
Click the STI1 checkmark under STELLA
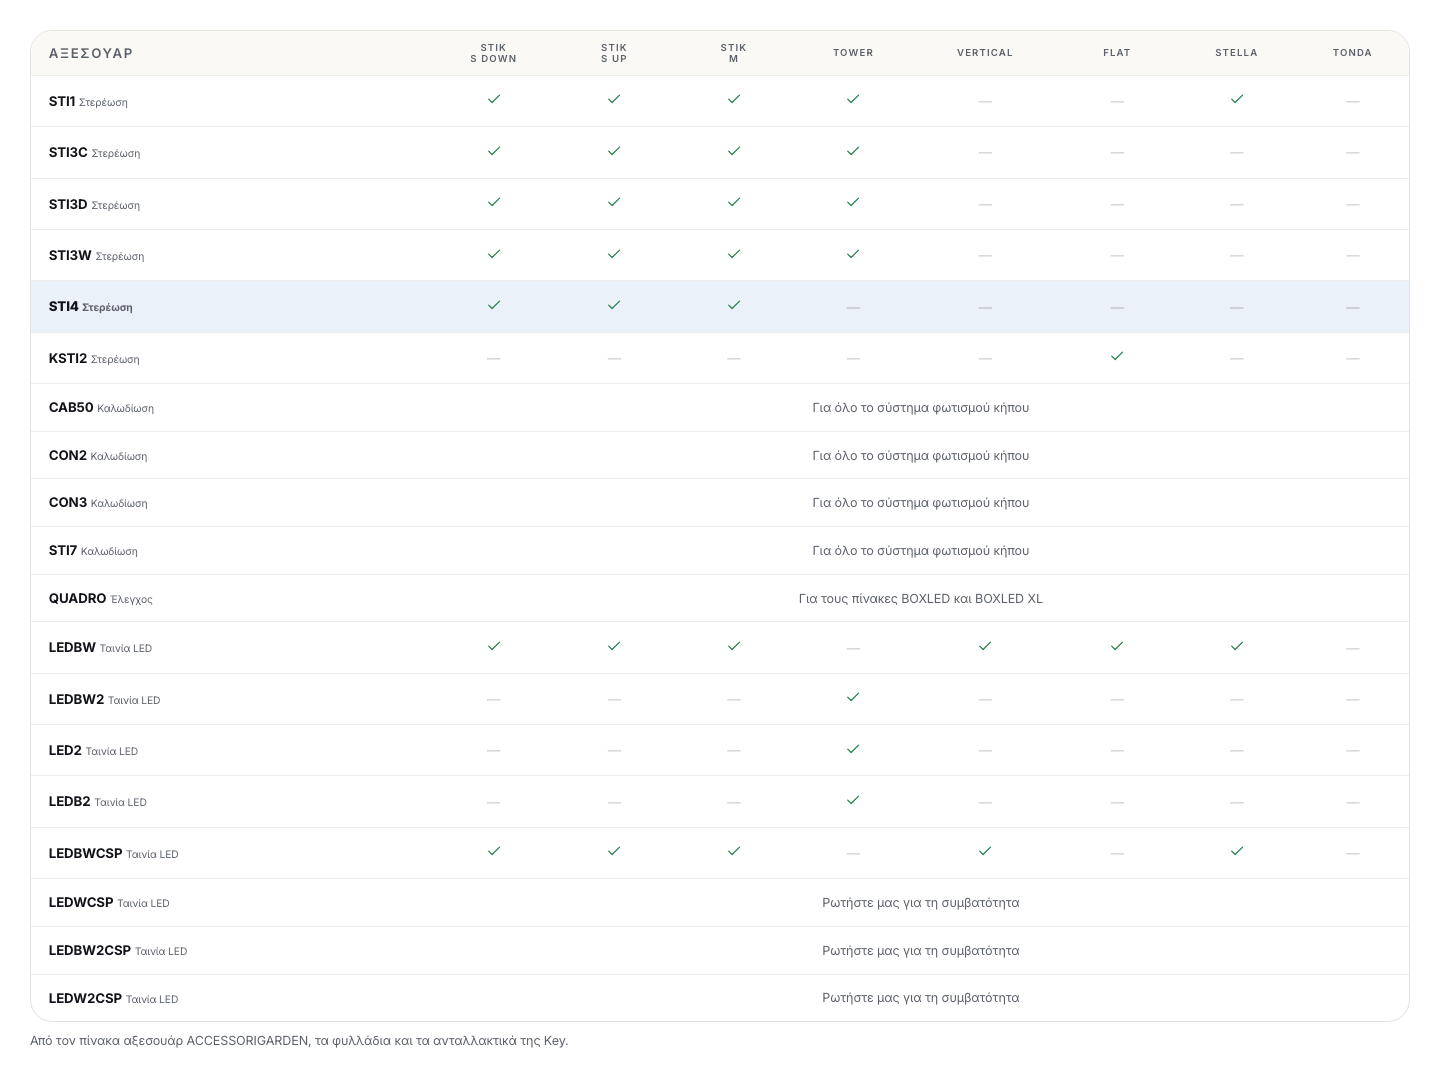coord(1237,99)
